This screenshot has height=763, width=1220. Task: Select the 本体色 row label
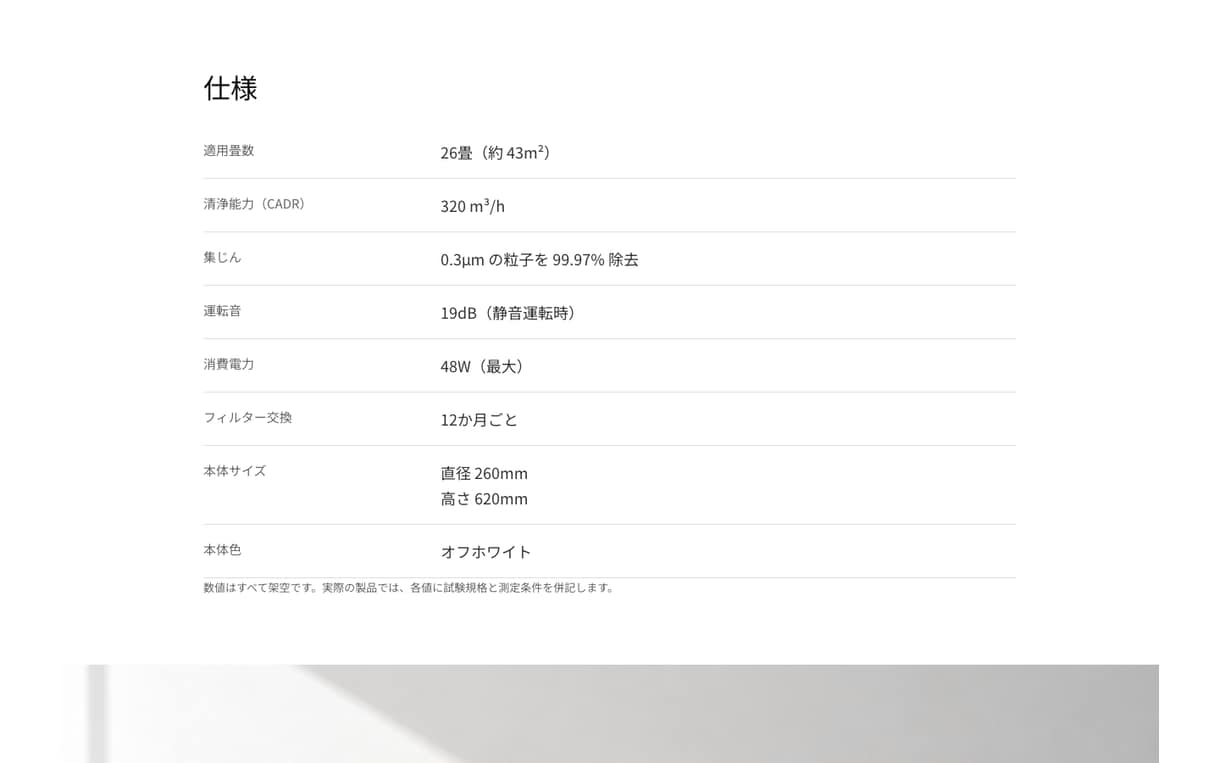pyautogui.click(x=222, y=550)
